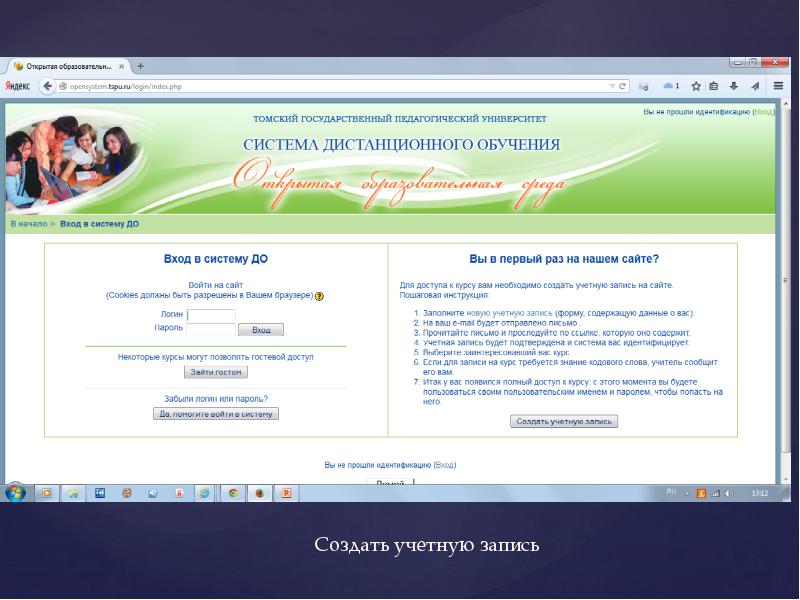Click Да, помогите войти в систему button
Viewport: 800px width, 600px height.
click(216, 413)
